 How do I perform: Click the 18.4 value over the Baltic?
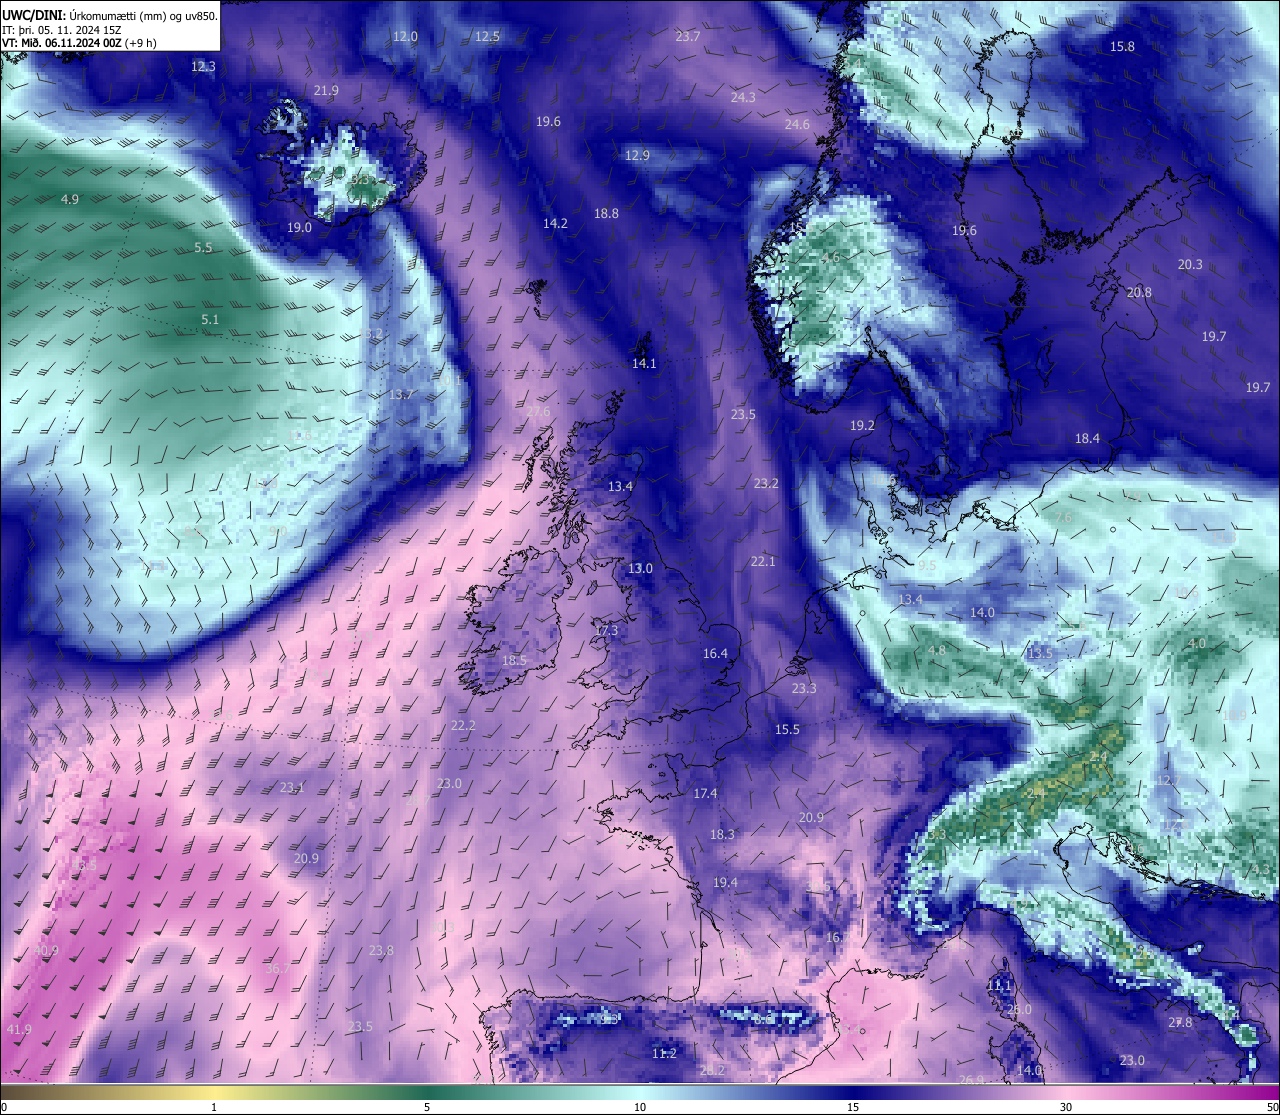(x=1087, y=438)
